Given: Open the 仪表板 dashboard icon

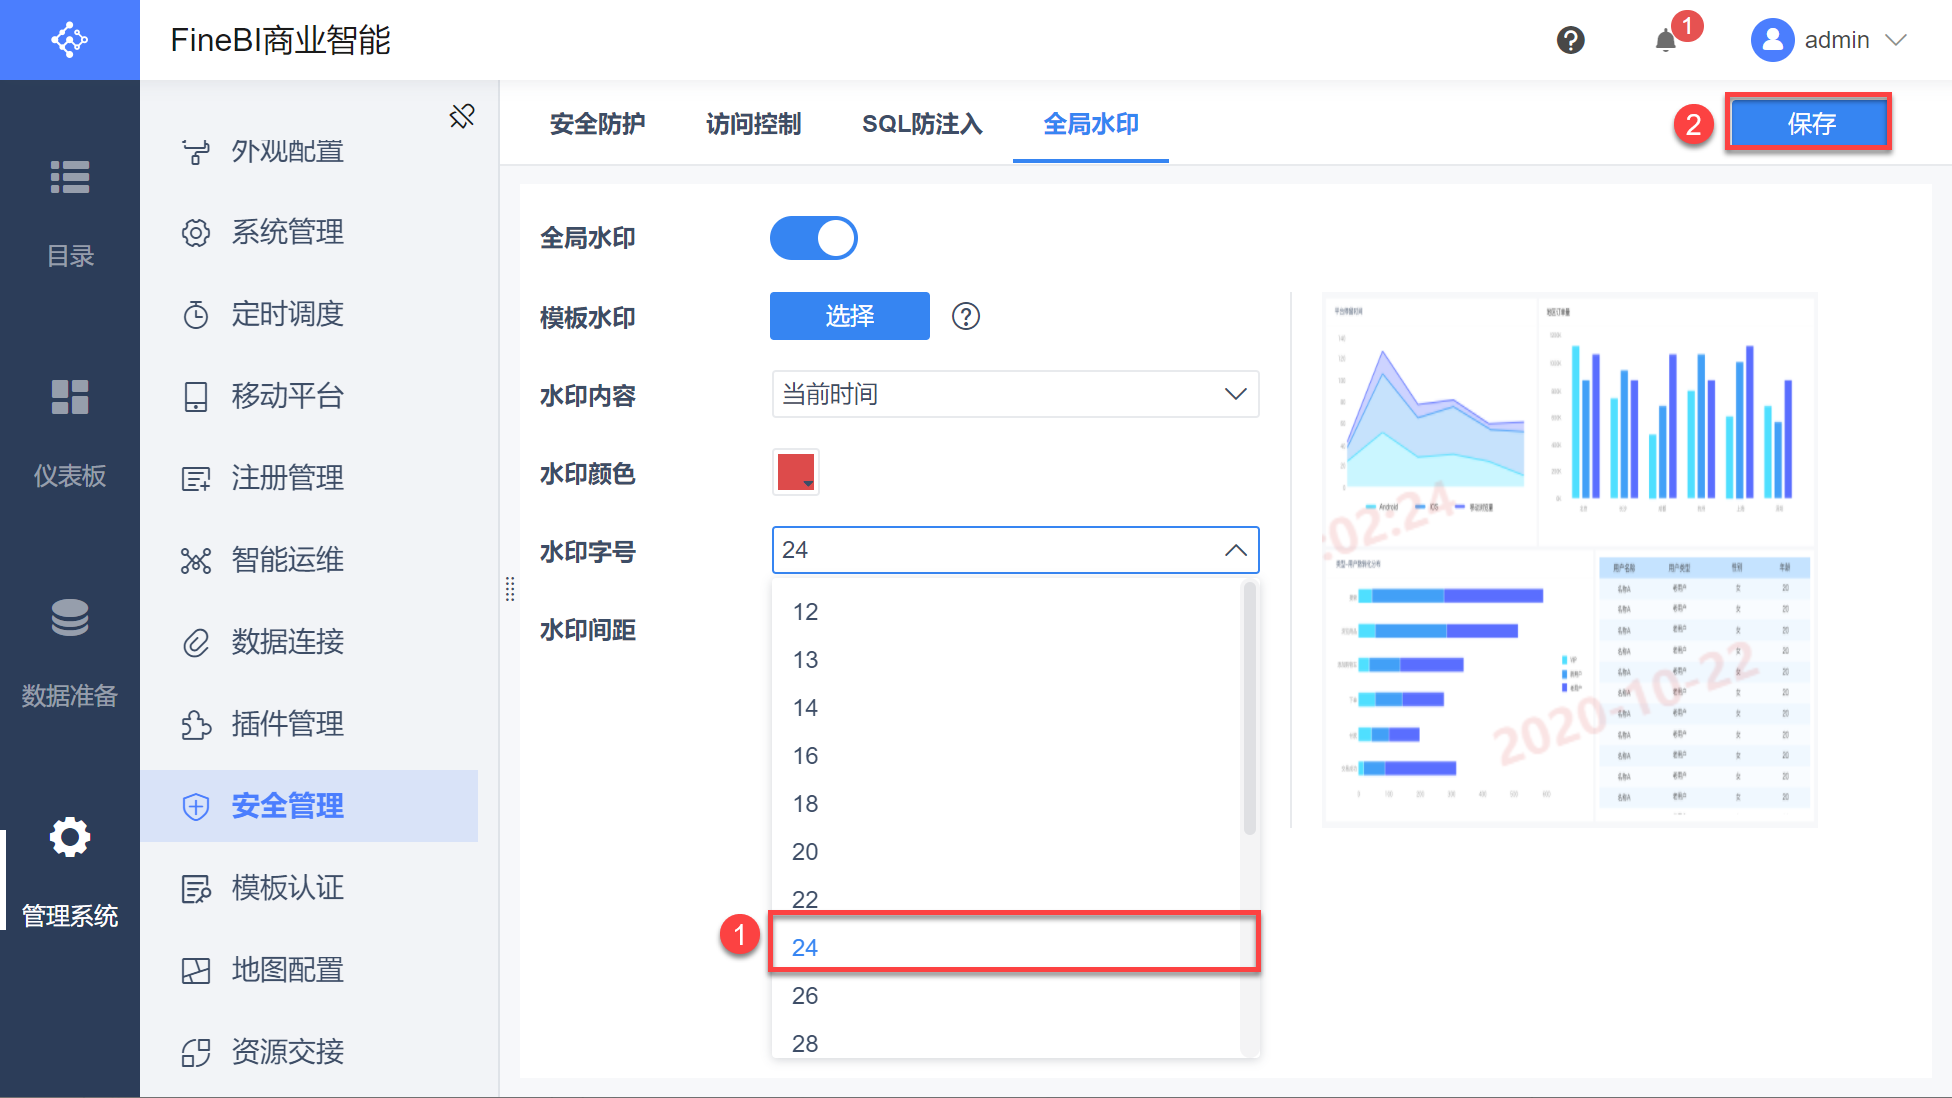Looking at the screenshot, I should click(70, 397).
